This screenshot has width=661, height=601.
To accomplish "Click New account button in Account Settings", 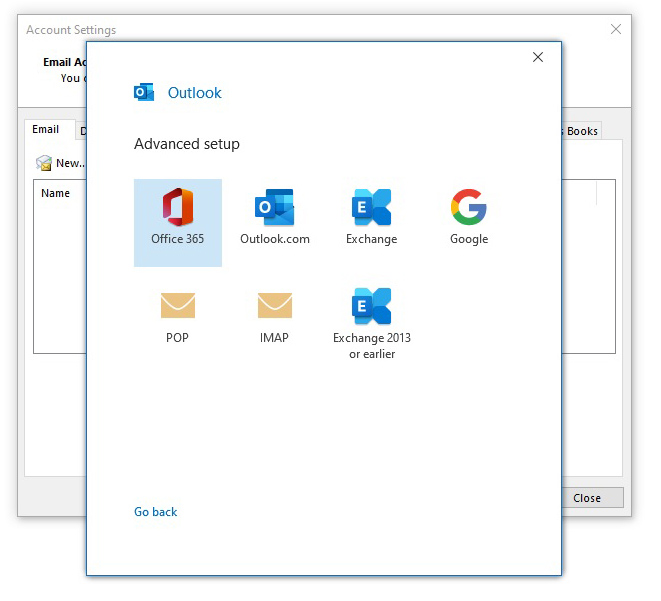I will [60, 163].
